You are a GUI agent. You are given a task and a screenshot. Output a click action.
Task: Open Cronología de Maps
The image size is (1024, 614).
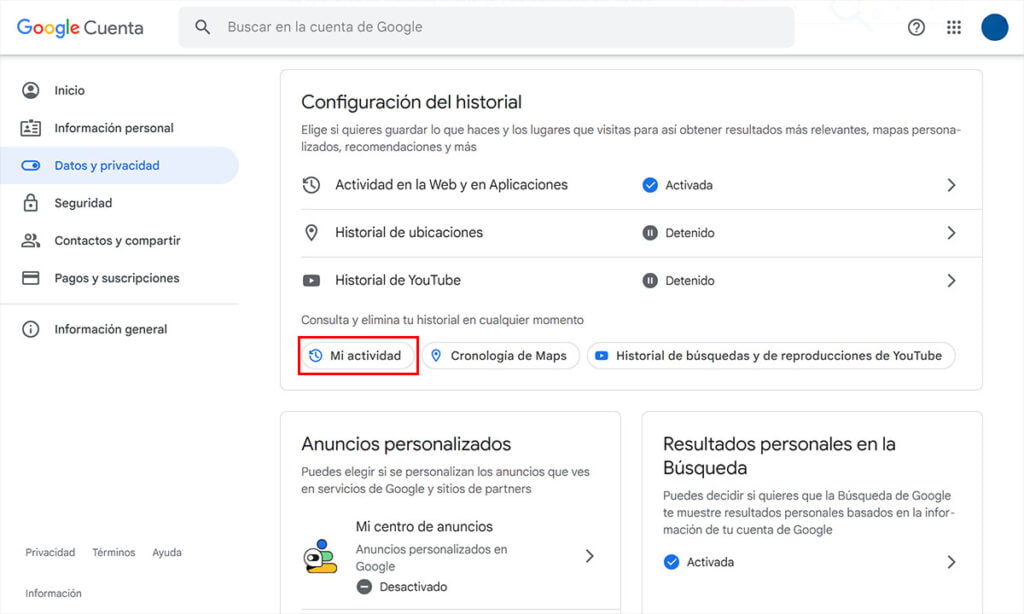pos(501,355)
